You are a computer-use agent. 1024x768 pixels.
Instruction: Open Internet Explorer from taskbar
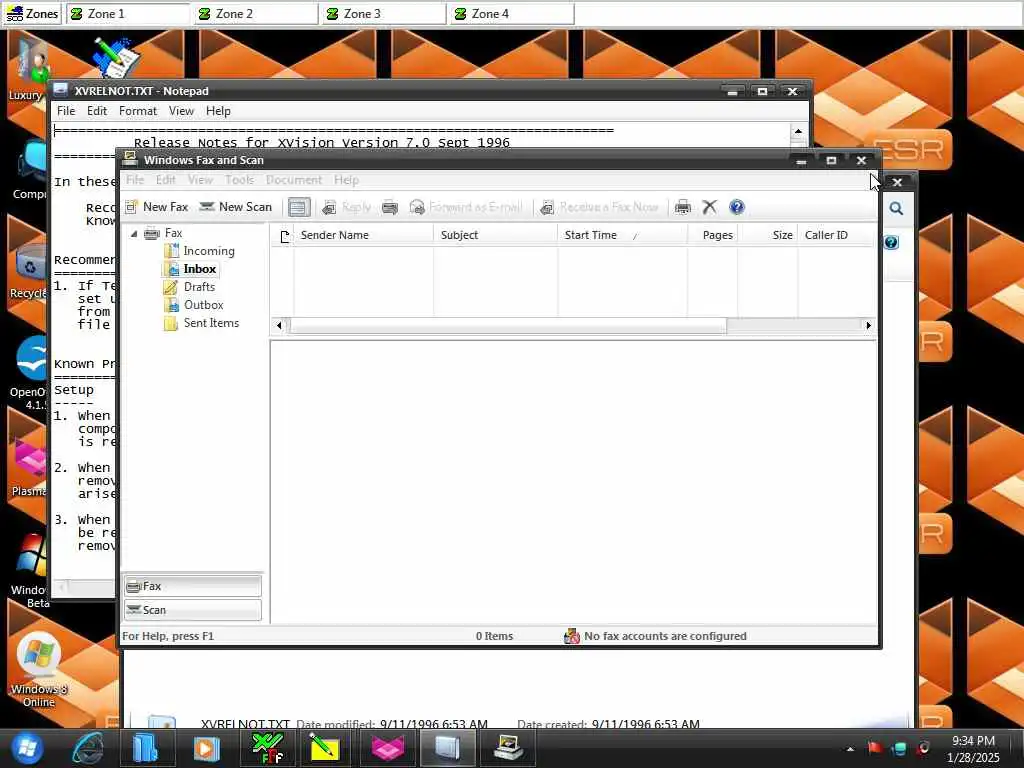pos(88,748)
